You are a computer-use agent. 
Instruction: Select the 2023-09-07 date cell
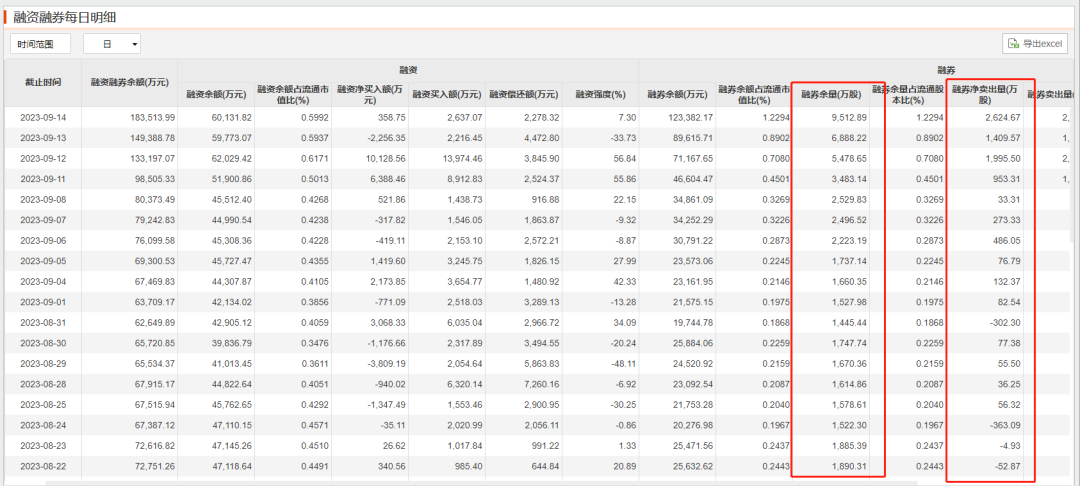coord(43,220)
